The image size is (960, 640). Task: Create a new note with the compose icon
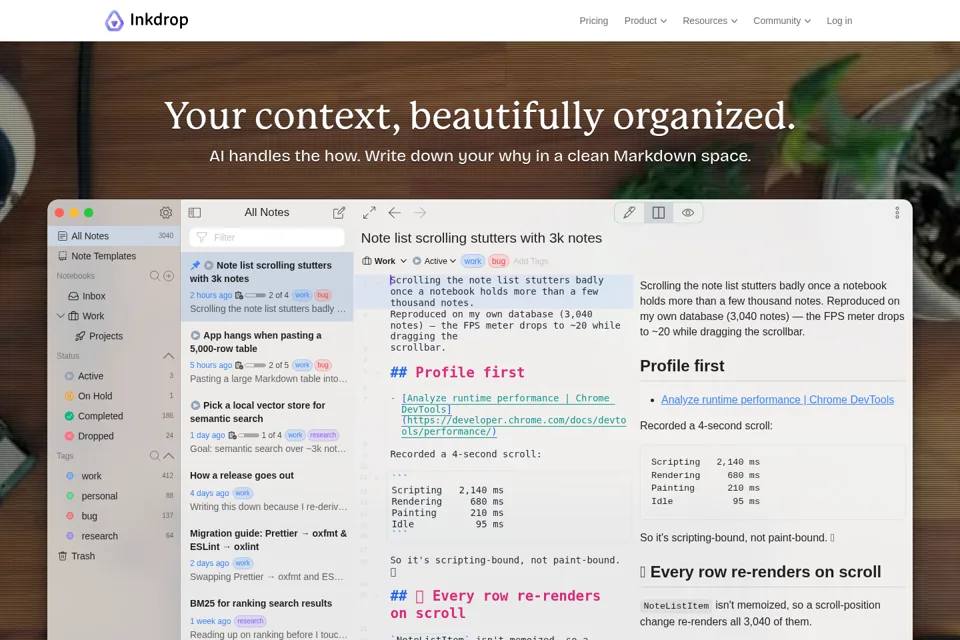[x=339, y=213]
